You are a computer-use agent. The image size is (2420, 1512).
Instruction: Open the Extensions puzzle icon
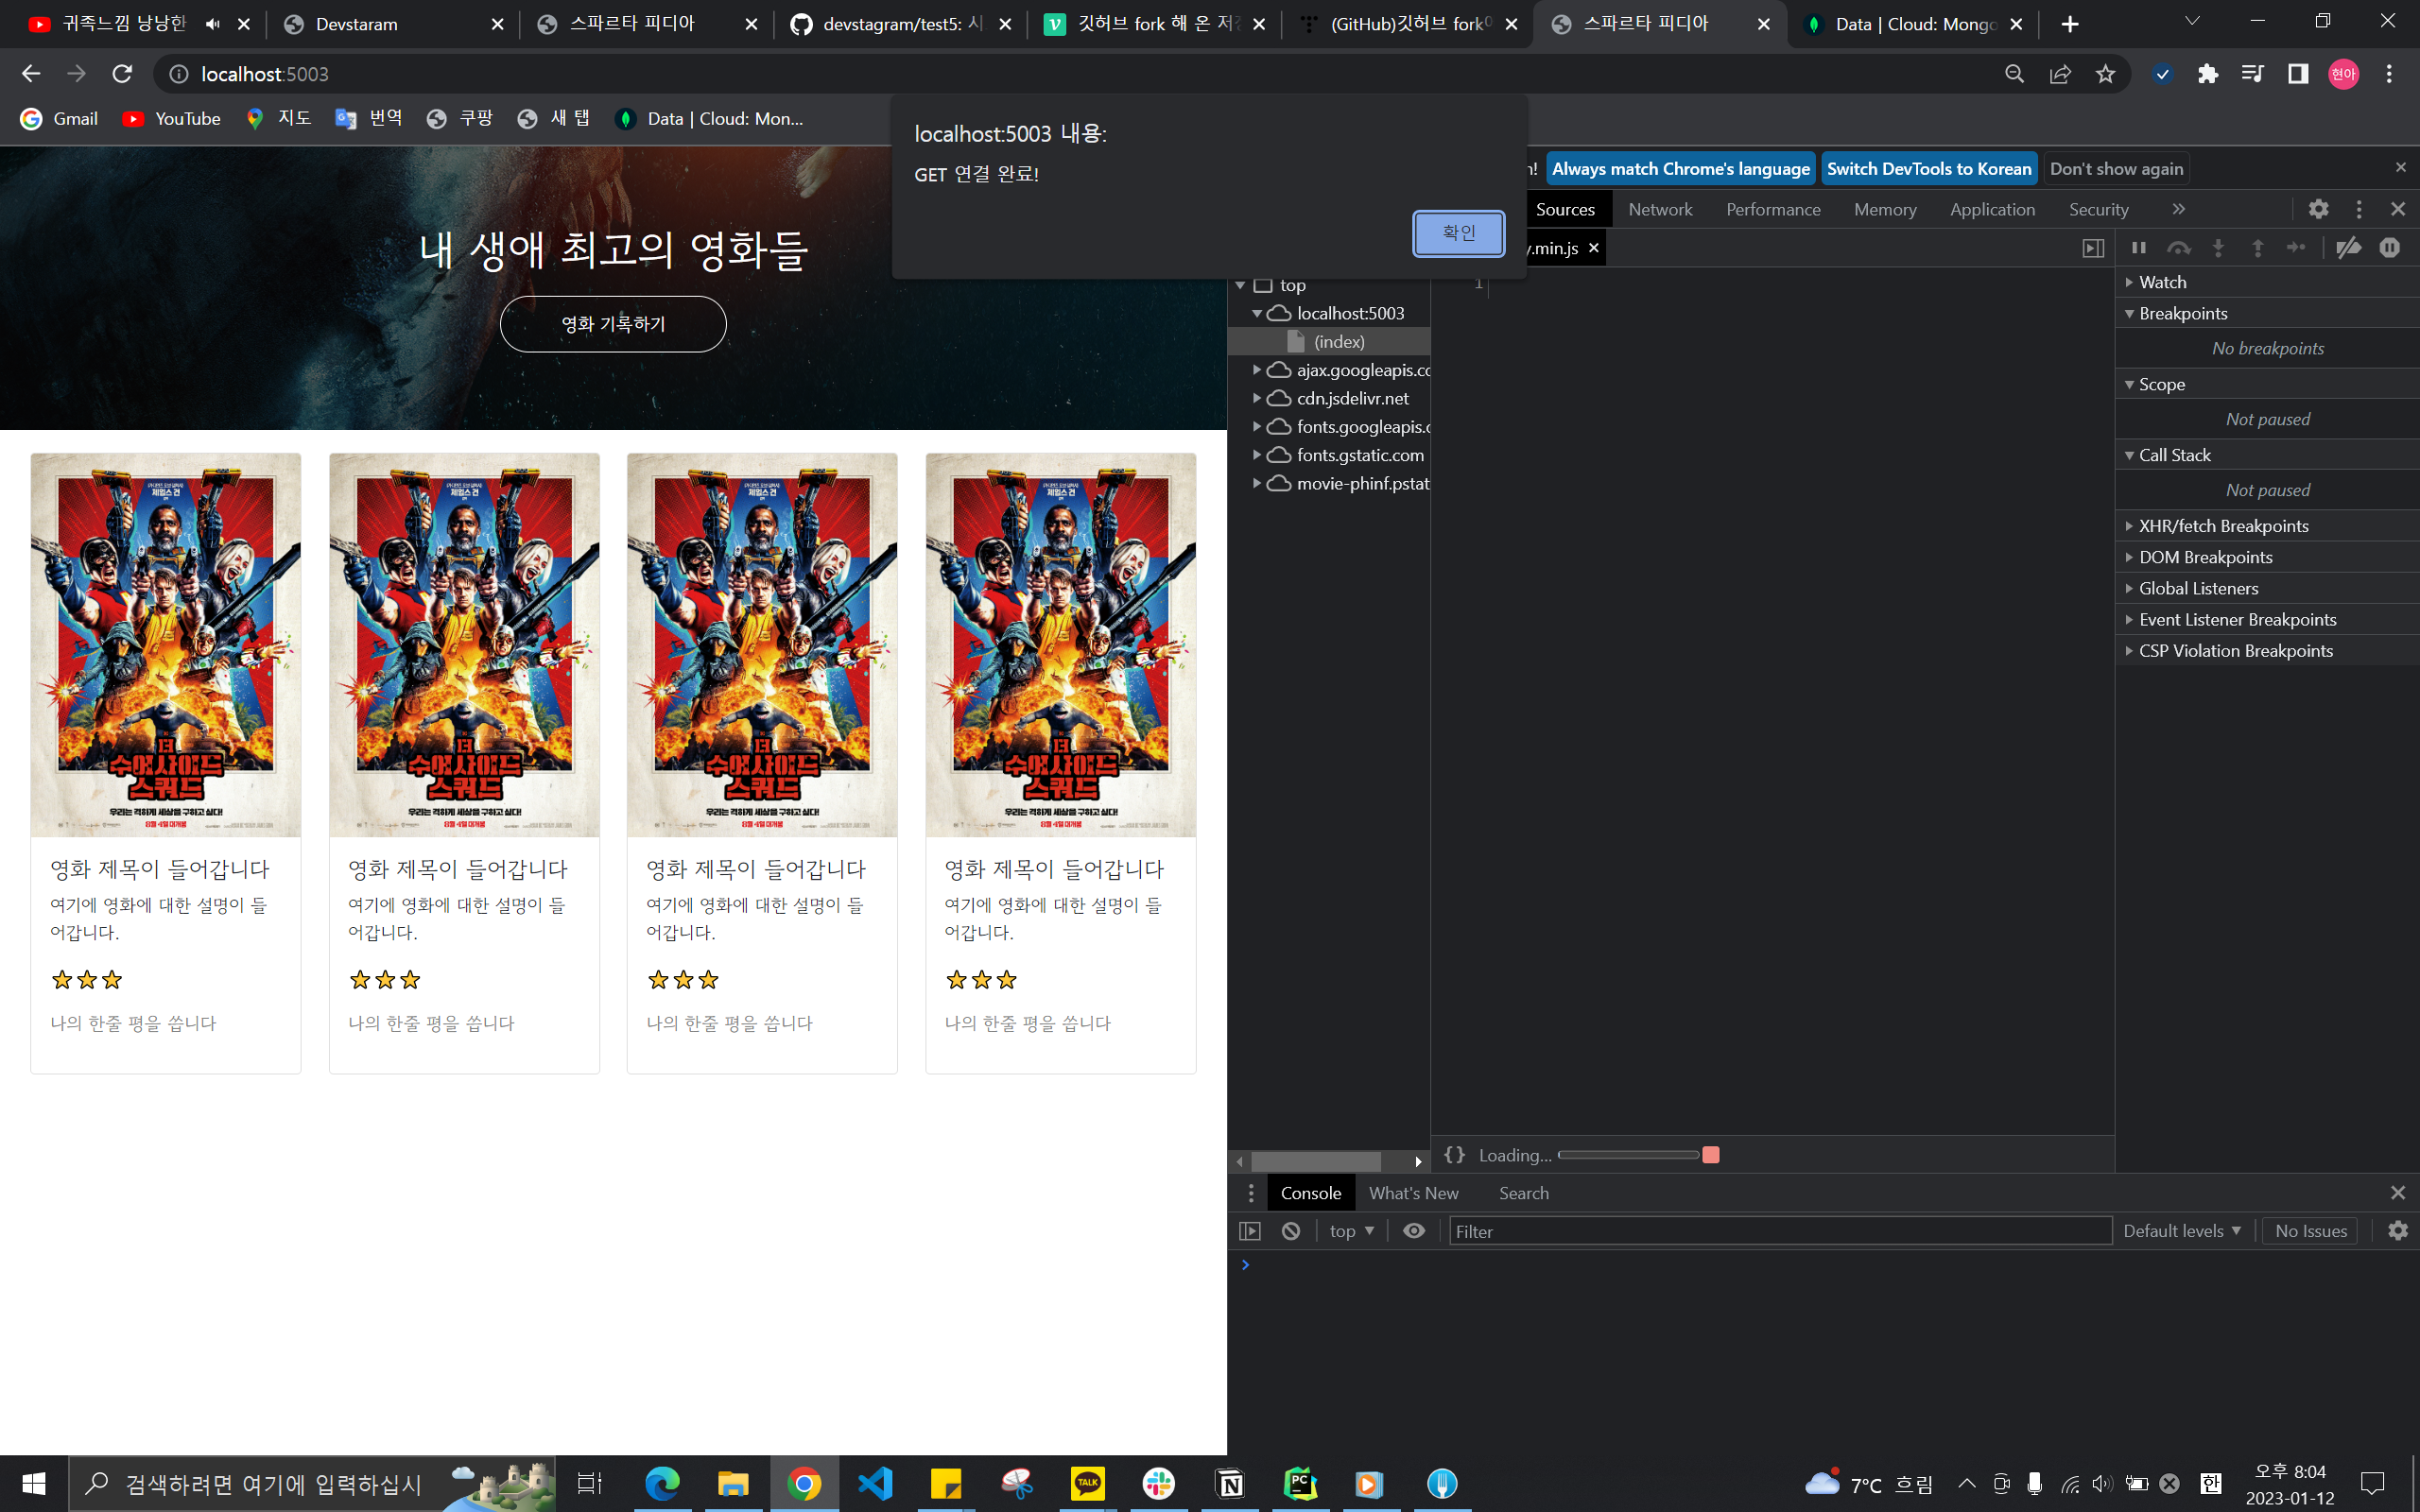(2208, 74)
